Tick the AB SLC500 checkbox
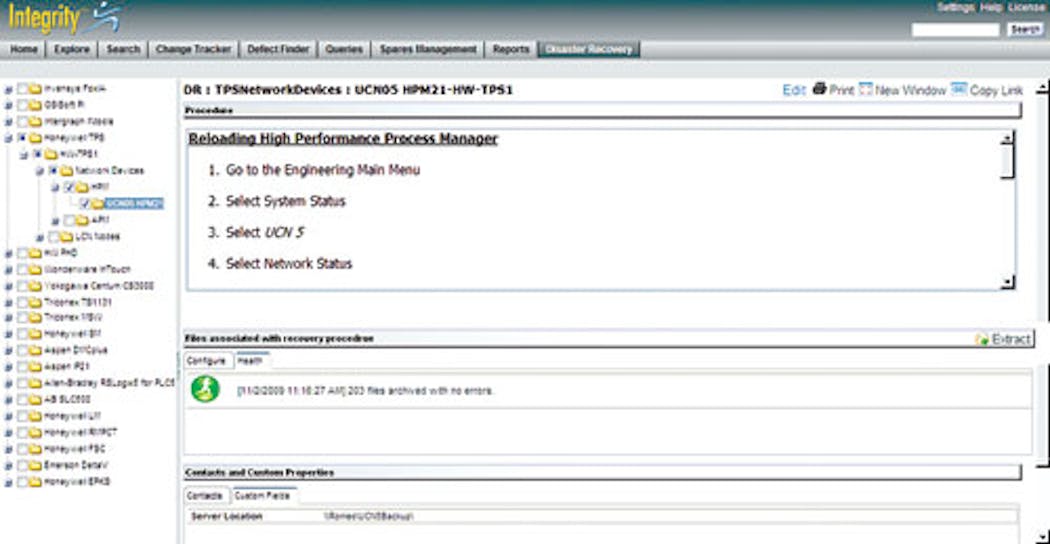 (x=22, y=400)
